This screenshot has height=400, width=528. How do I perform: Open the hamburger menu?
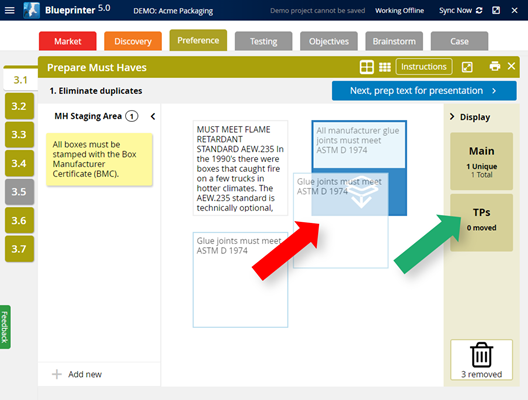click(x=9, y=10)
